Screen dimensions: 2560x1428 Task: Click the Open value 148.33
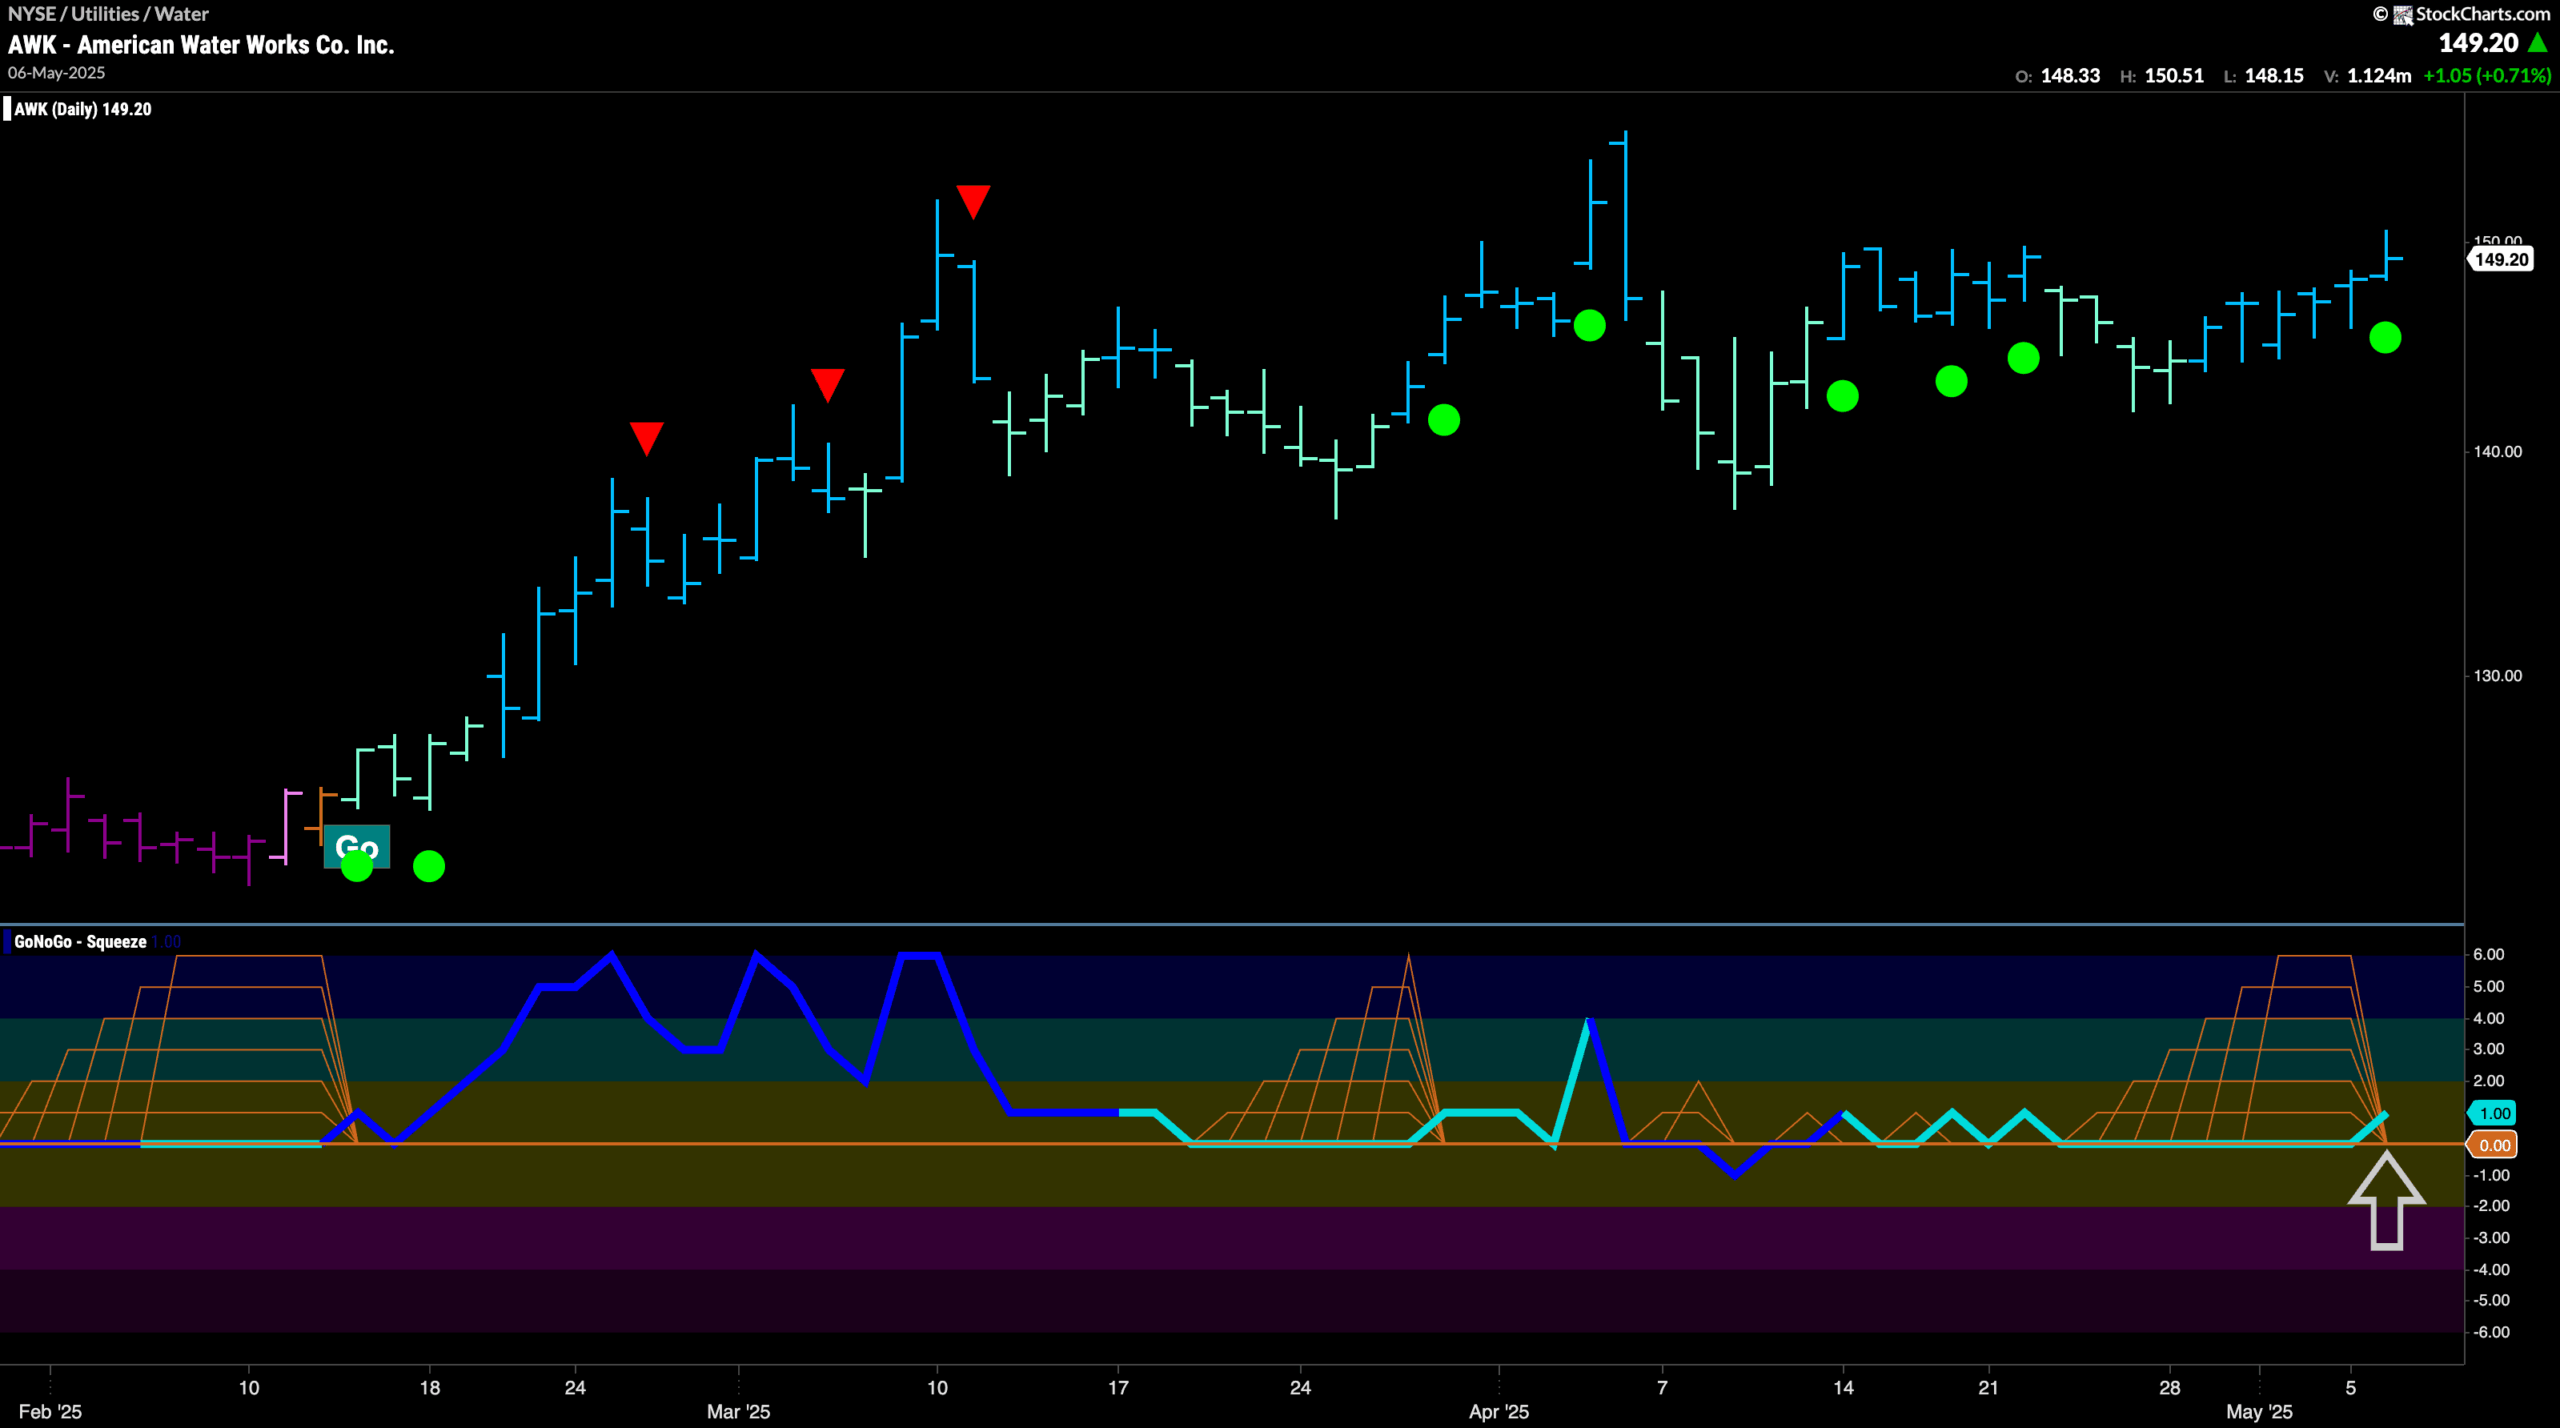pos(2070,76)
